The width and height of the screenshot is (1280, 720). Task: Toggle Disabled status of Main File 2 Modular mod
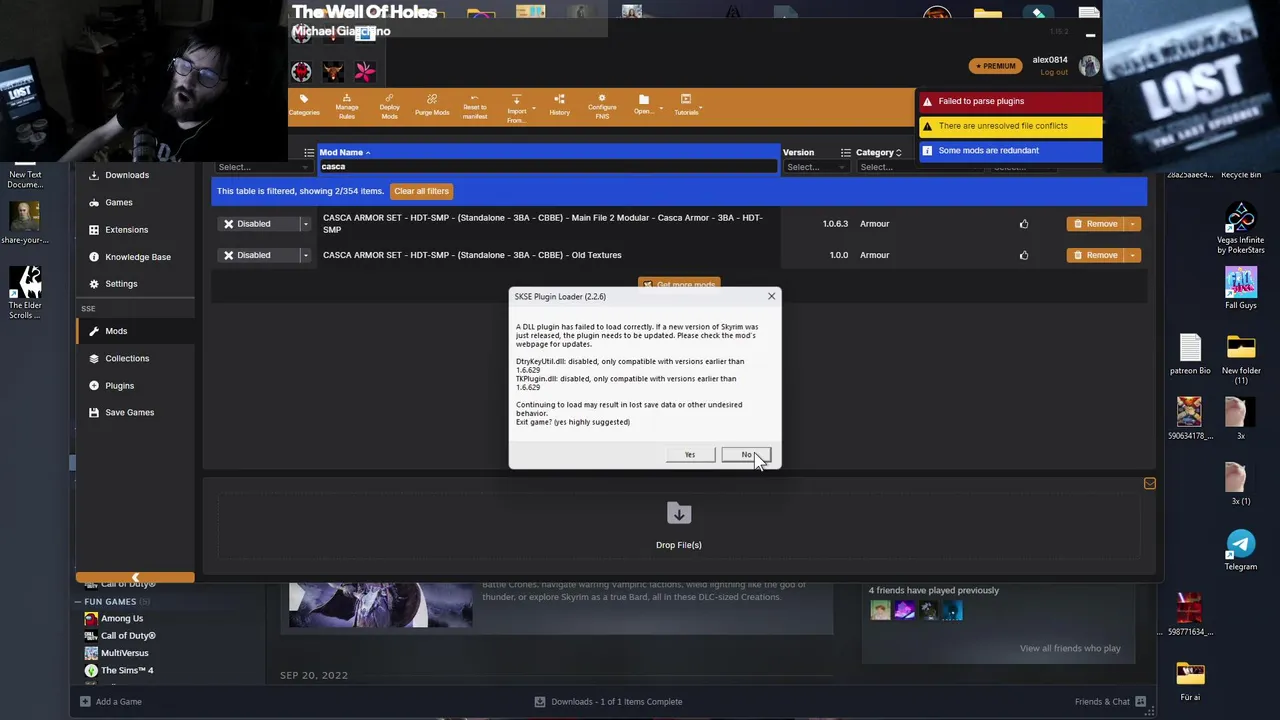(257, 224)
